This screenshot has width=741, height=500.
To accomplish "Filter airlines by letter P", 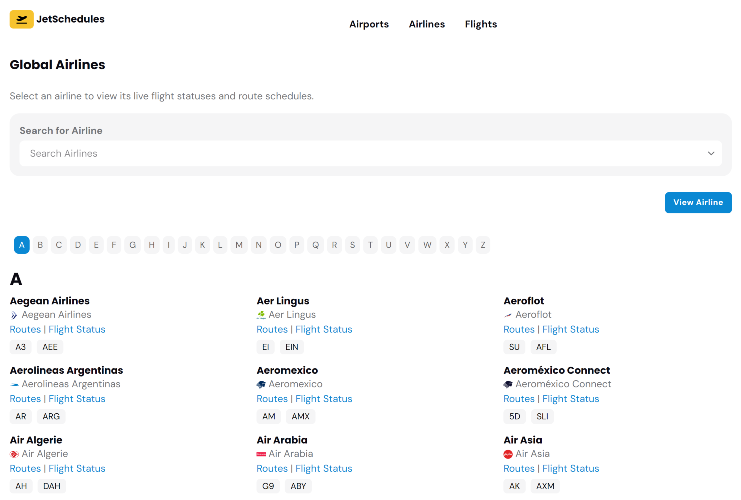I will 296,245.
